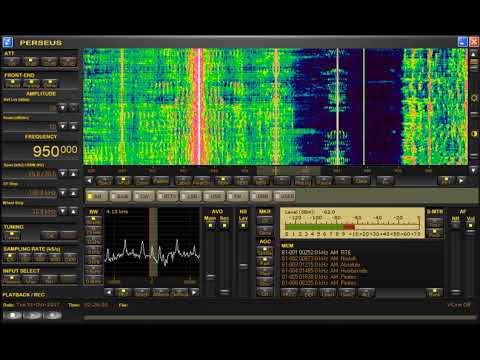Screen dimensions: 480x360
Task: Toggle the Presel front-end filter
Action: point(12,84)
